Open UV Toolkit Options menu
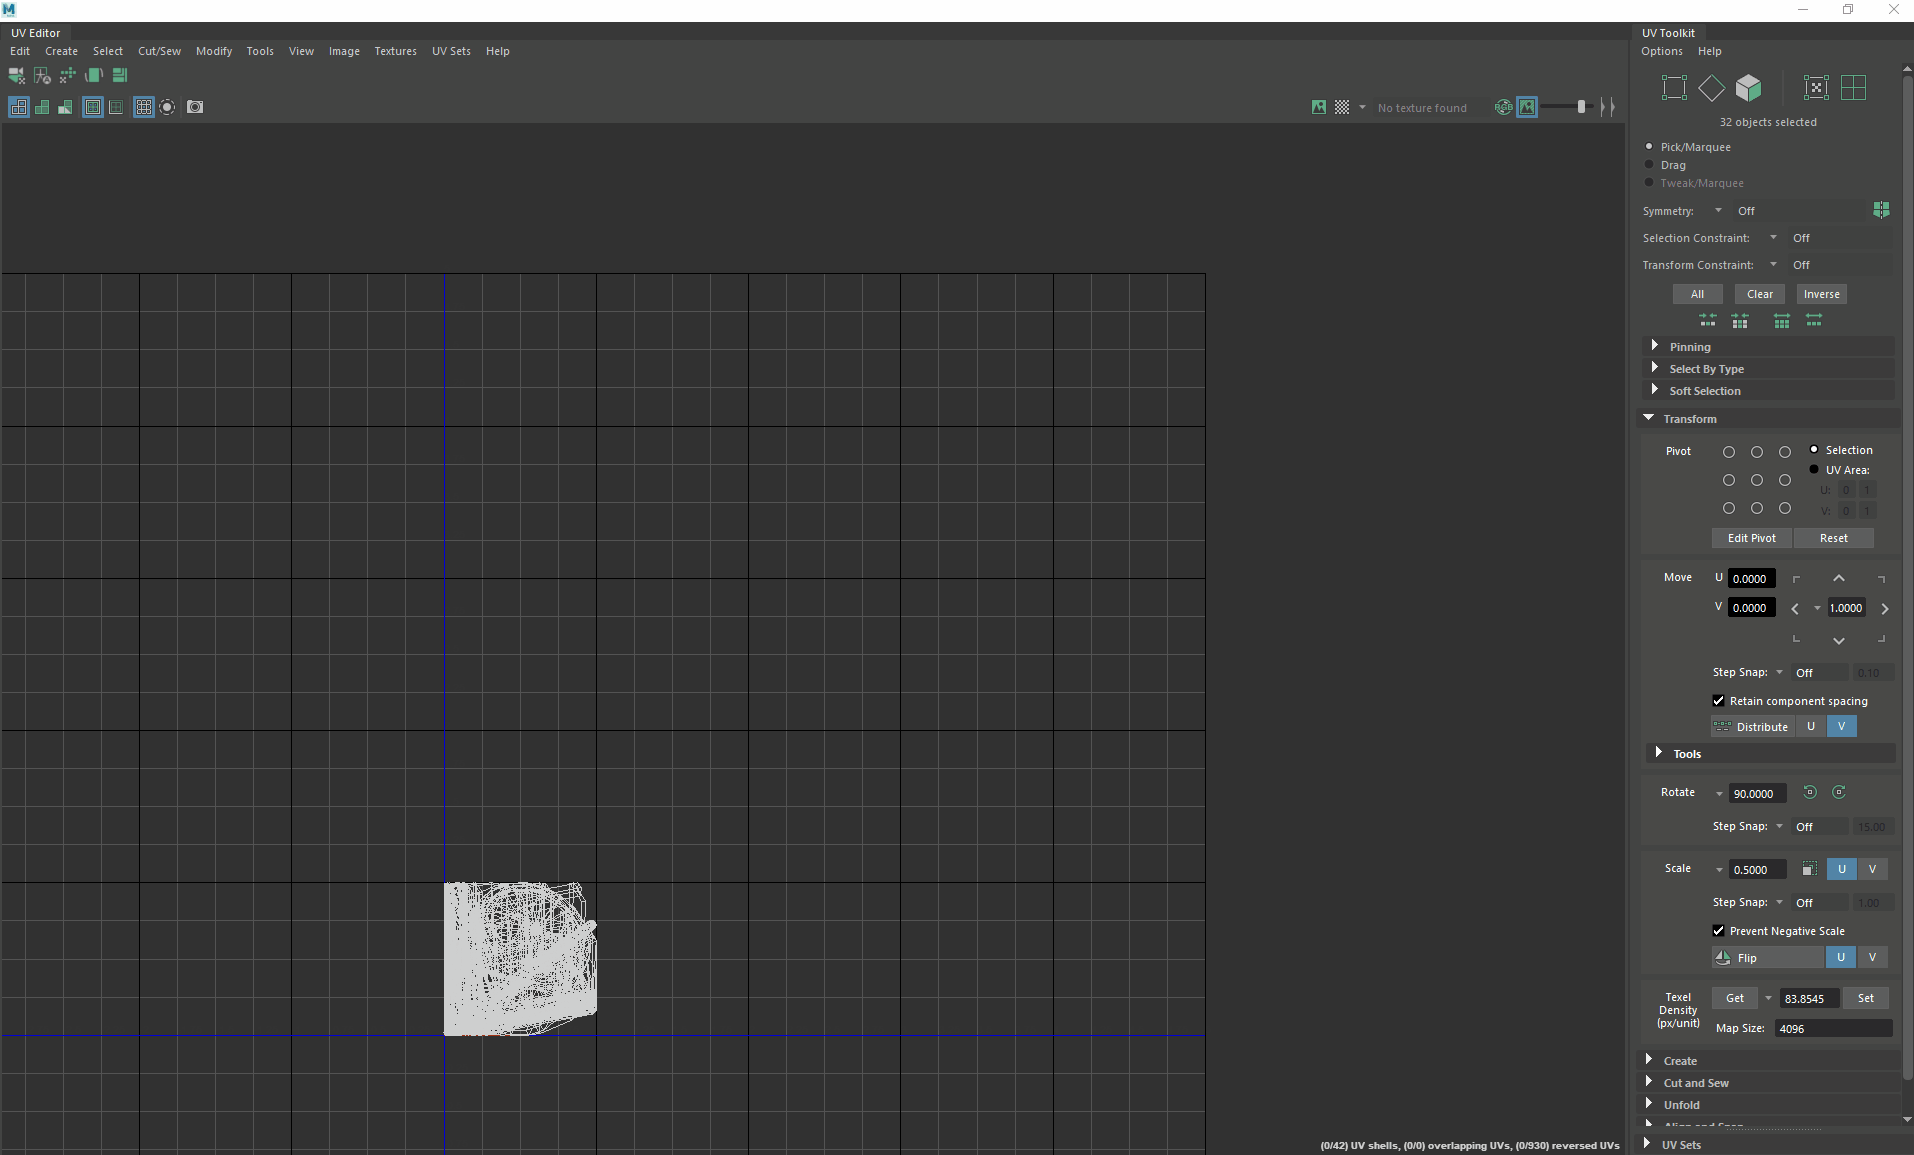Viewport: 1914px width, 1155px height. [1661, 51]
